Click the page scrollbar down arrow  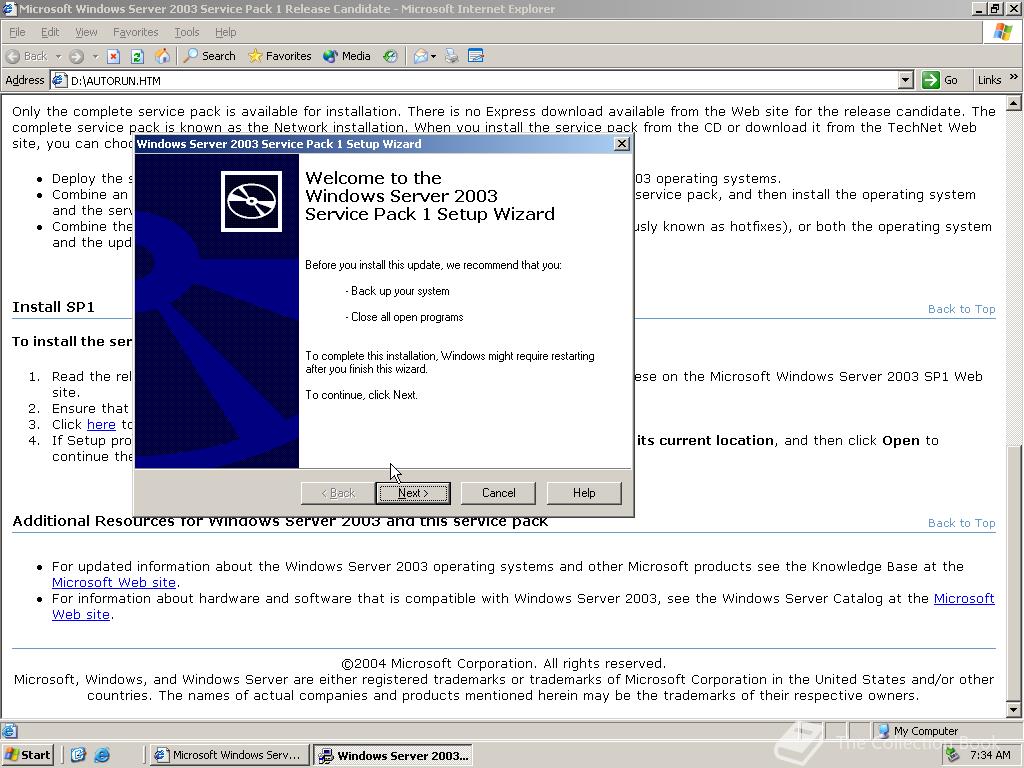click(x=1014, y=710)
